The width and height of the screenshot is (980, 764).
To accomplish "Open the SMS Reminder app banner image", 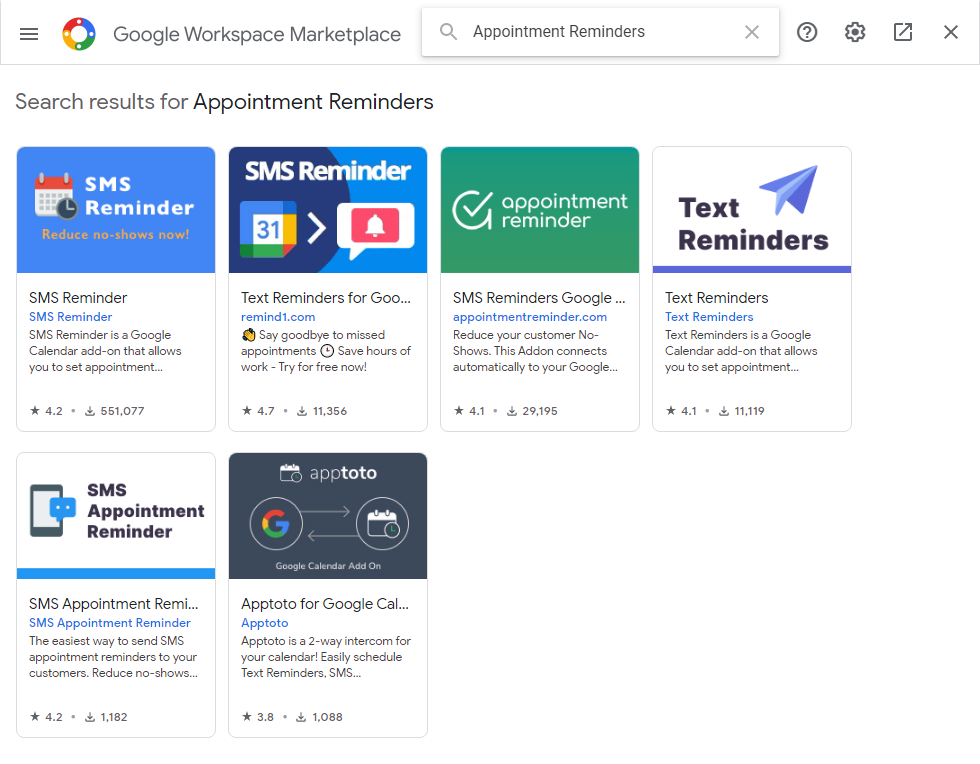I will (x=116, y=210).
